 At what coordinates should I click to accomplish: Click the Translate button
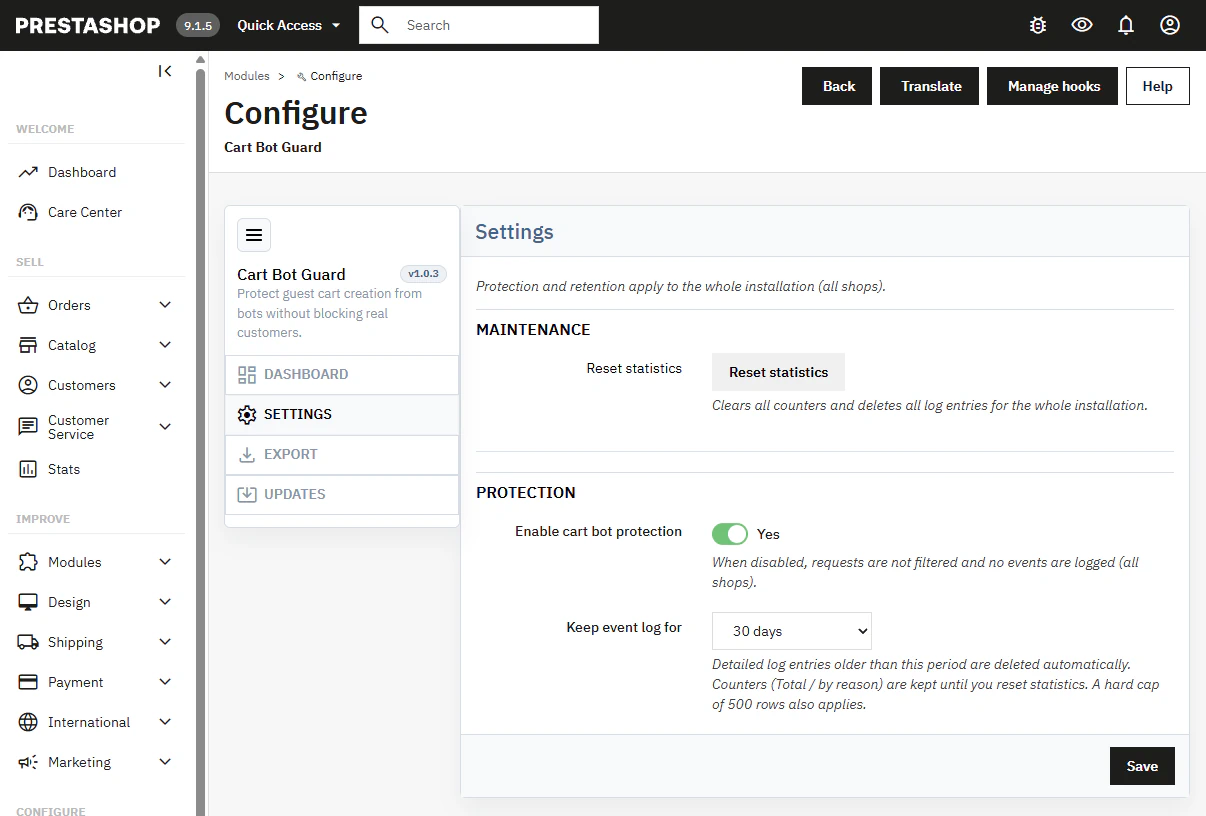pos(930,86)
